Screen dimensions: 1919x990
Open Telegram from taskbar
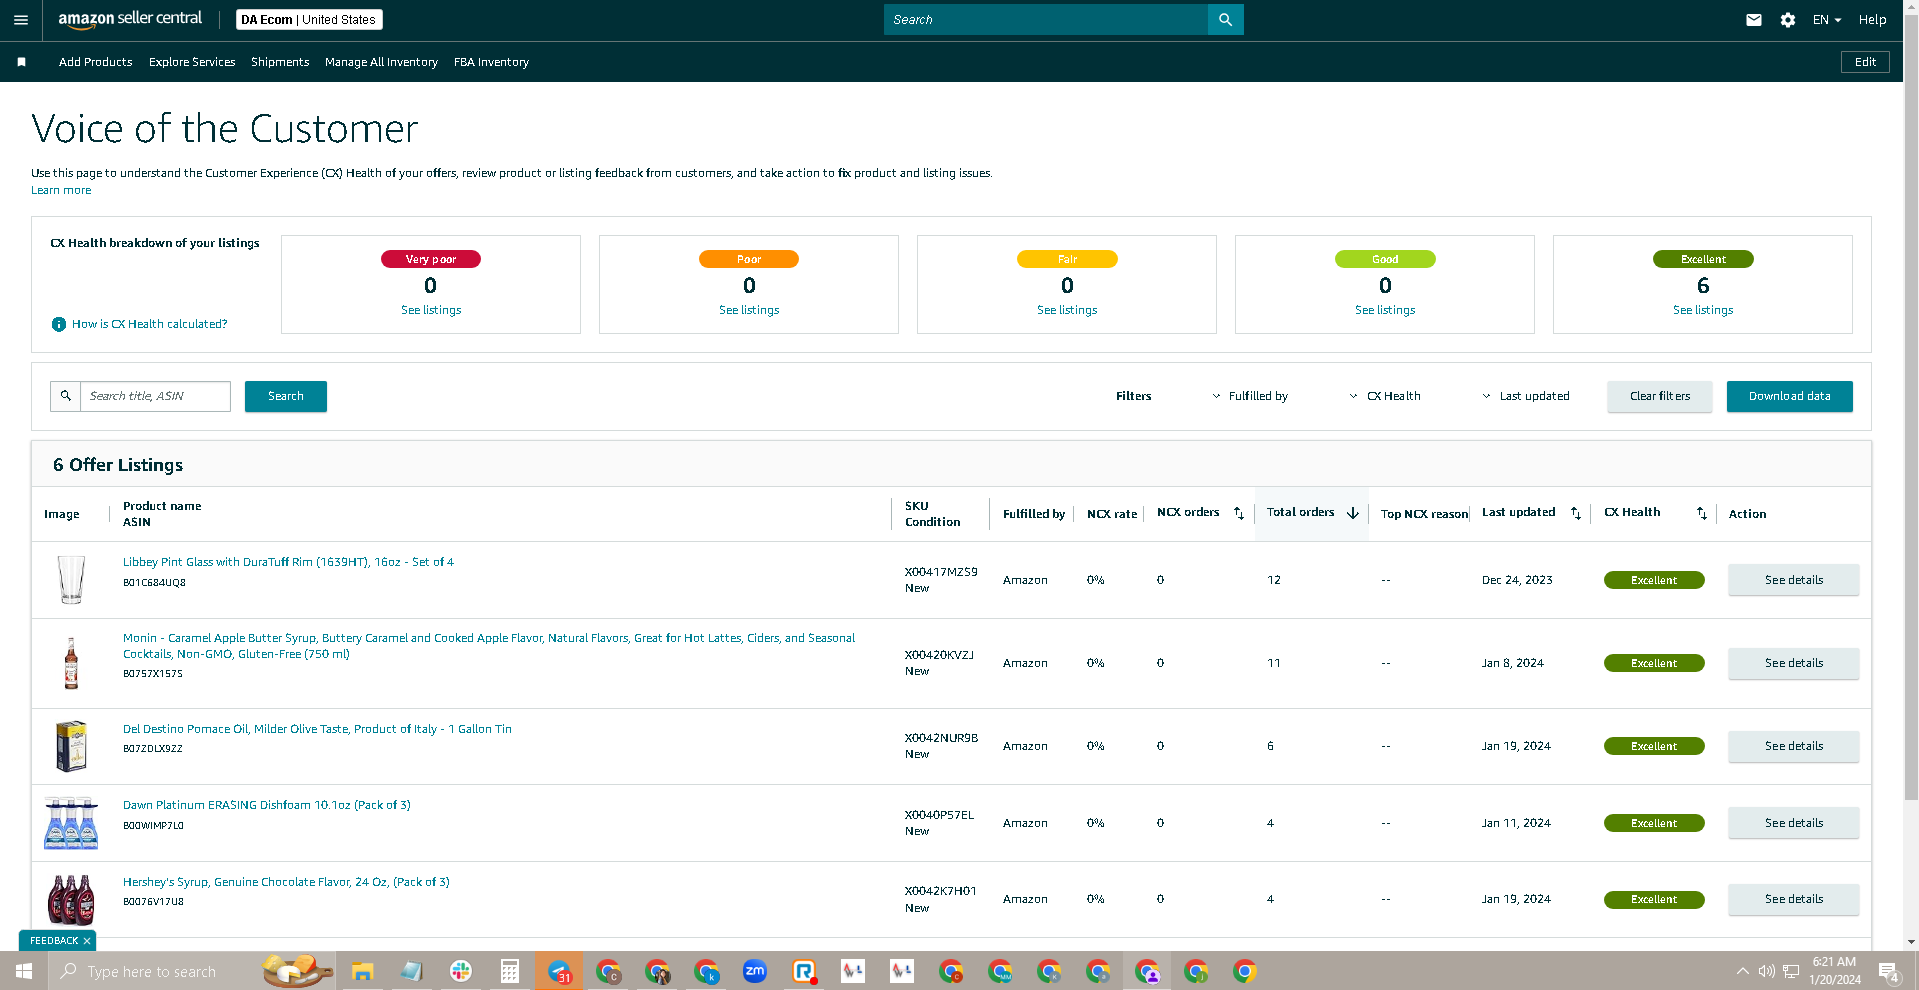pos(559,971)
